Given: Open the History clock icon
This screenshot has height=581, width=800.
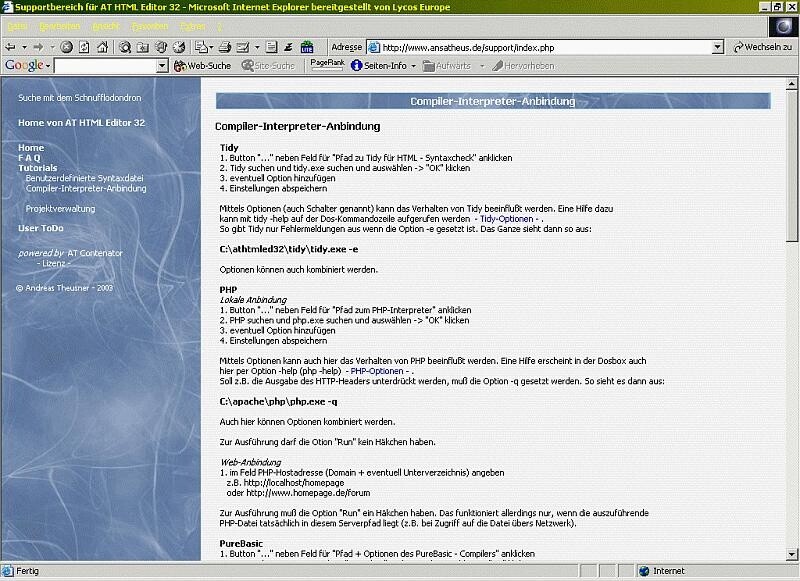Looking at the screenshot, I should click(x=179, y=47).
